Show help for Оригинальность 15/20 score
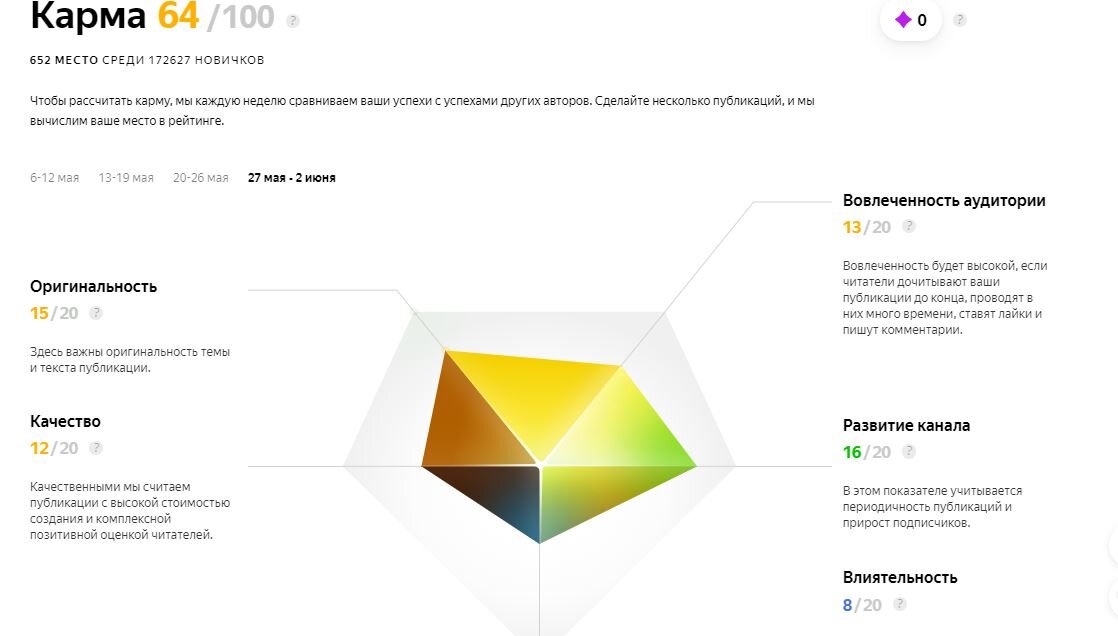This screenshot has width=1118, height=636. pos(96,312)
